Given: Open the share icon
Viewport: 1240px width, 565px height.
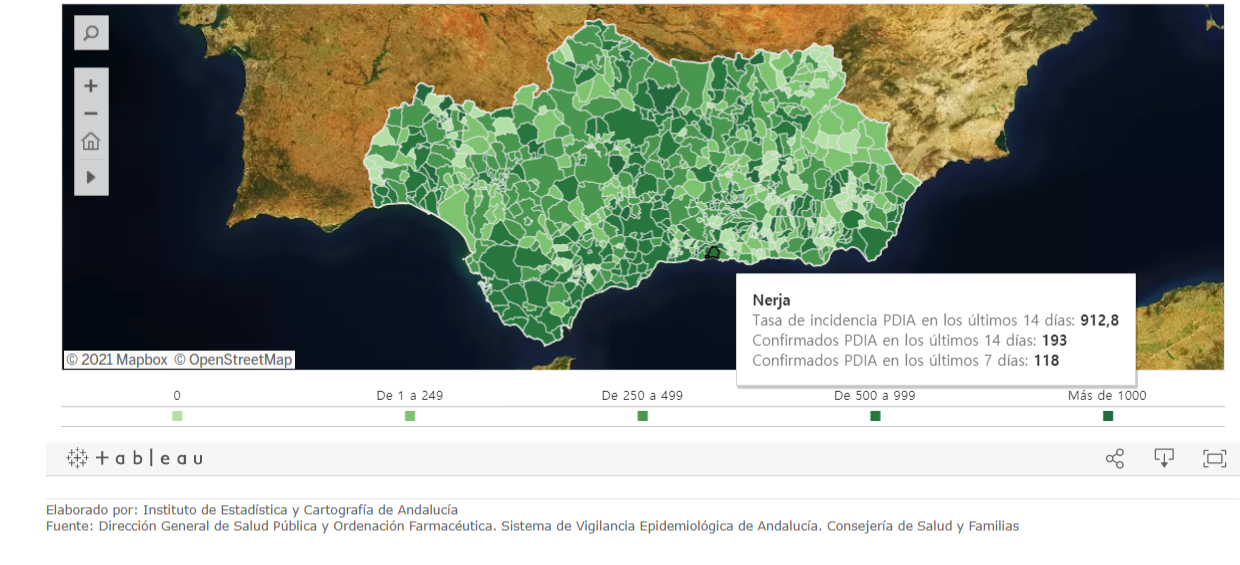Looking at the screenshot, I should coord(1115,458).
